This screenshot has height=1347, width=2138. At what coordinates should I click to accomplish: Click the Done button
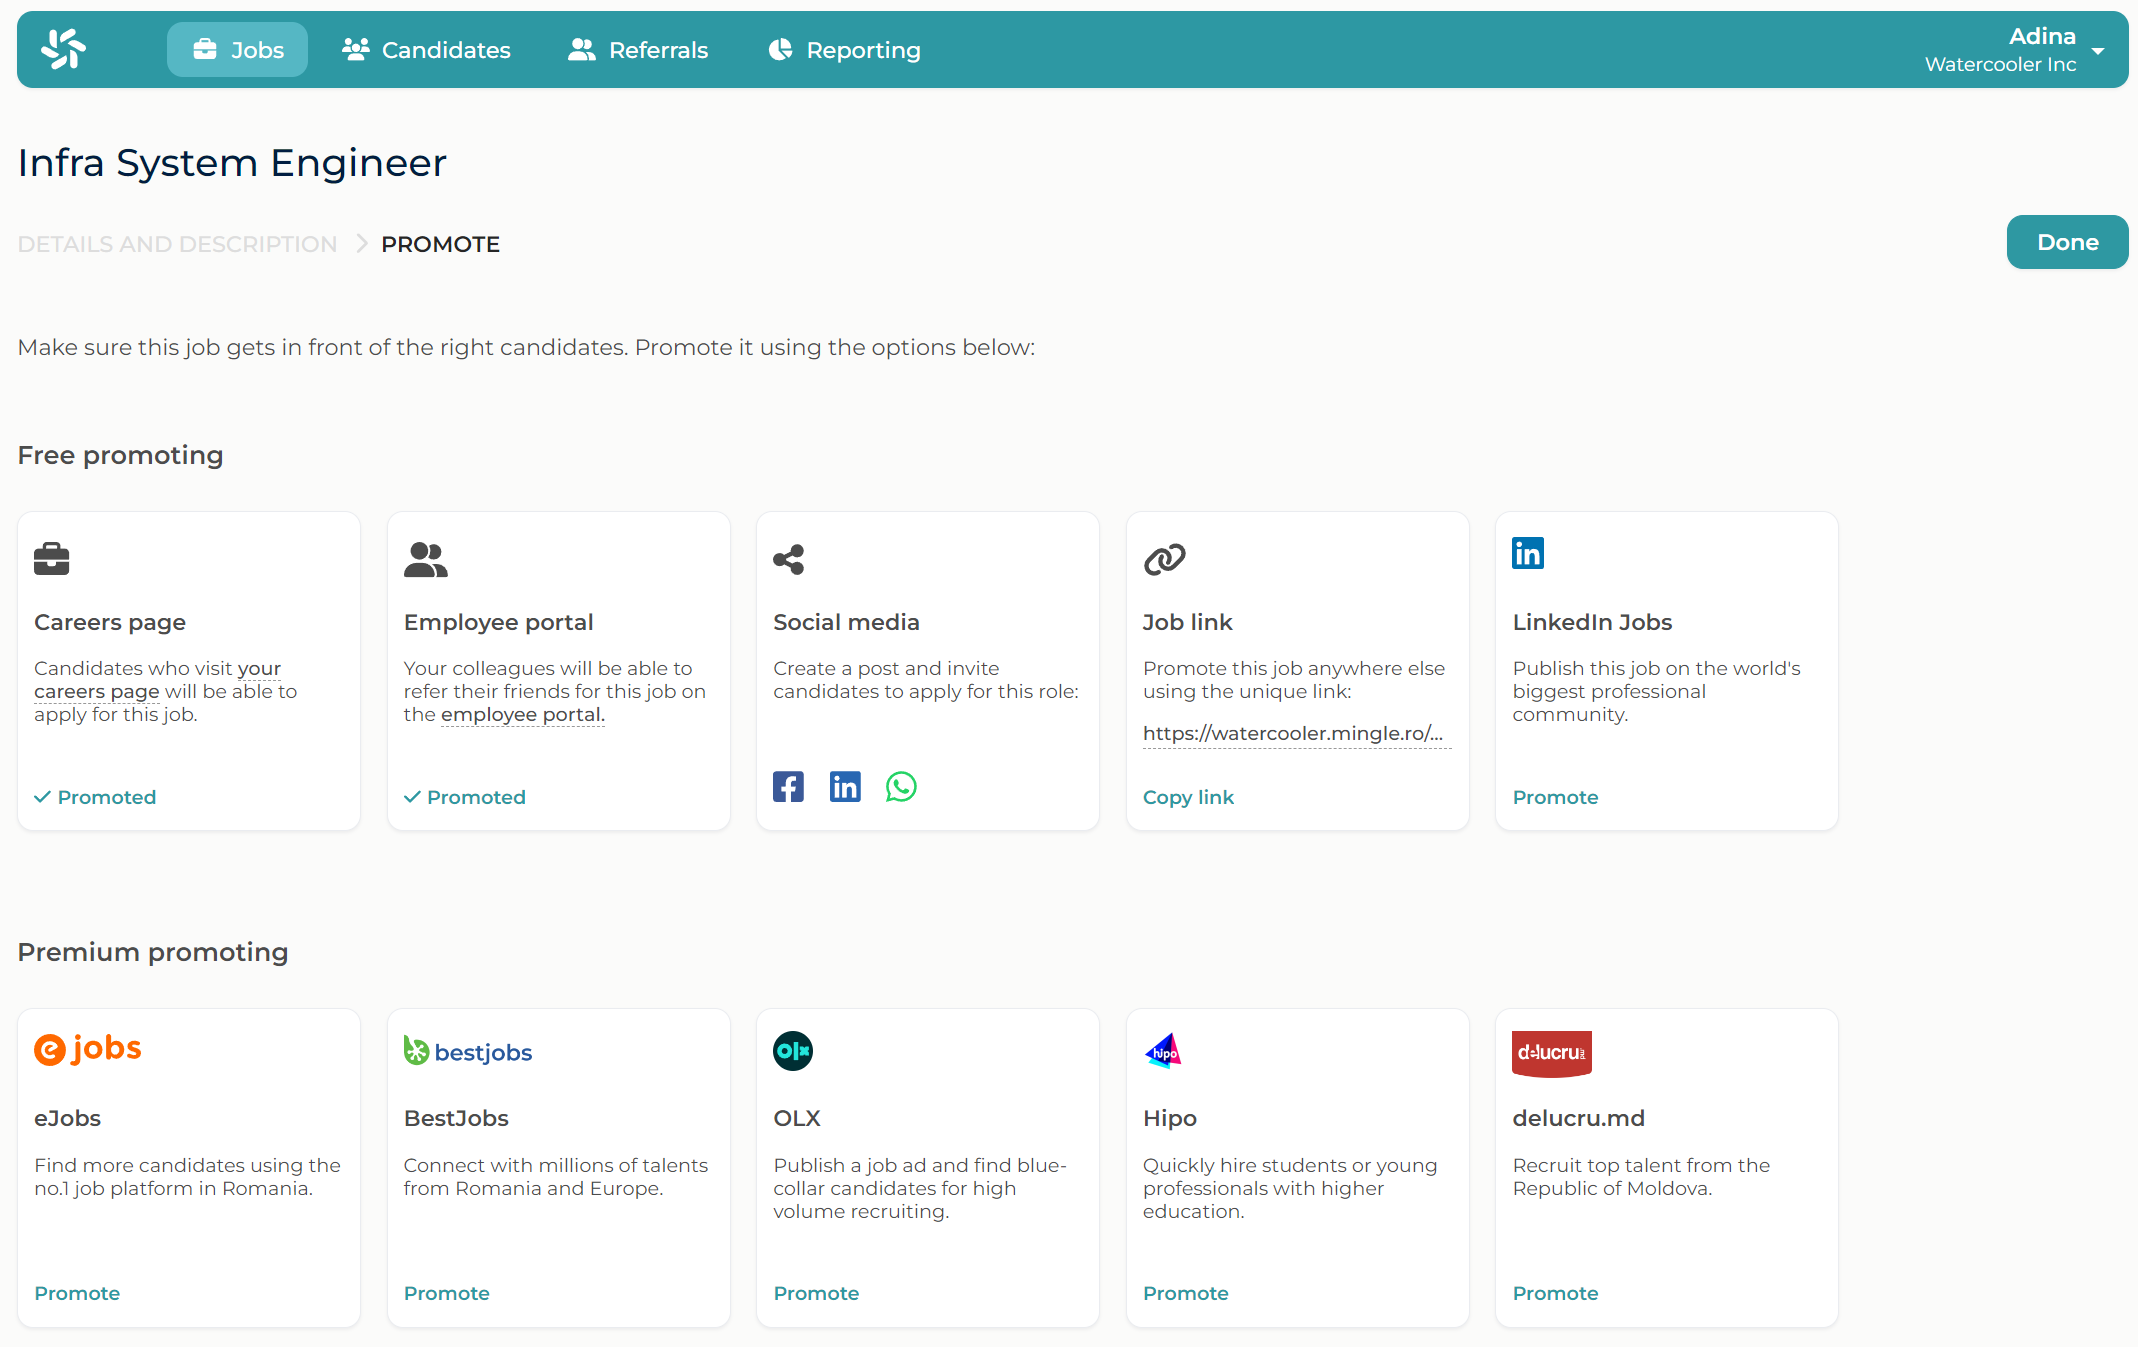[x=2067, y=242]
